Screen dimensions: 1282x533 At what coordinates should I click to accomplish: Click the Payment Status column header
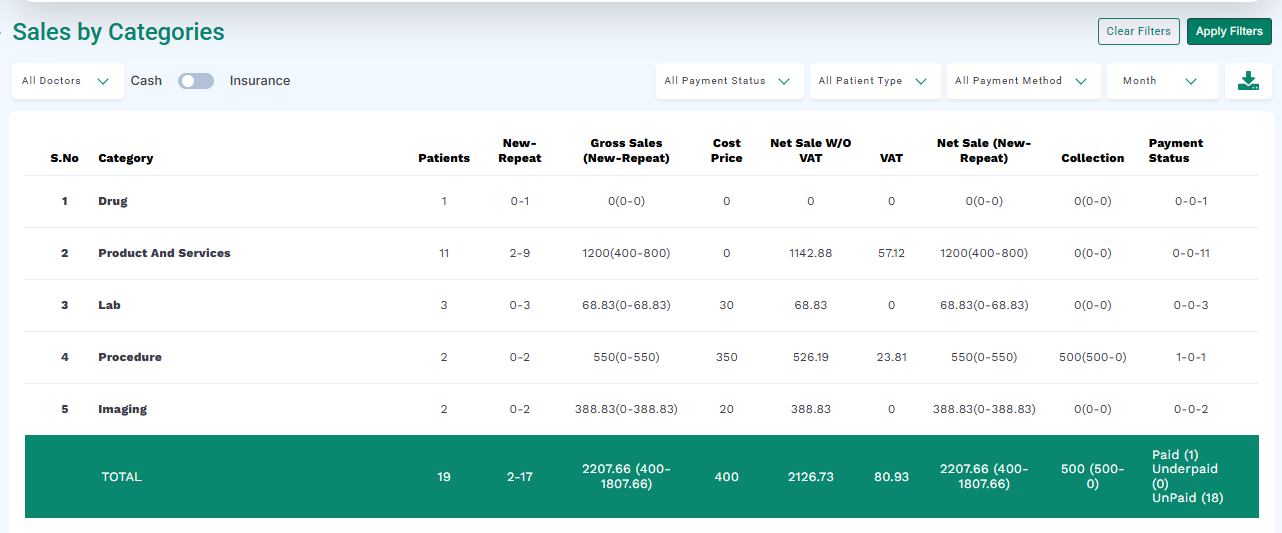tap(1176, 151)
